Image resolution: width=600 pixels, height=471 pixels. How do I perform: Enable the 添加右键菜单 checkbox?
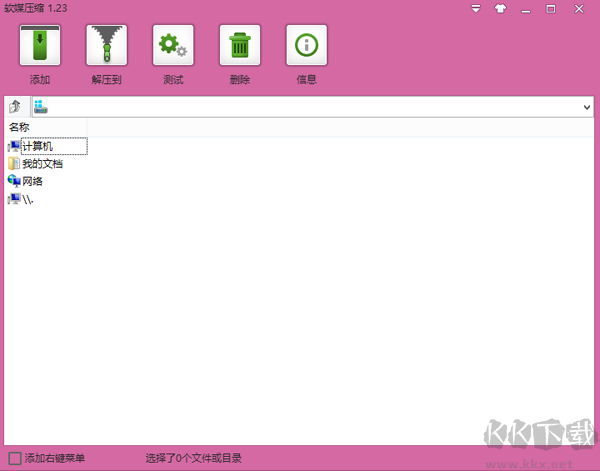(15, 458)
